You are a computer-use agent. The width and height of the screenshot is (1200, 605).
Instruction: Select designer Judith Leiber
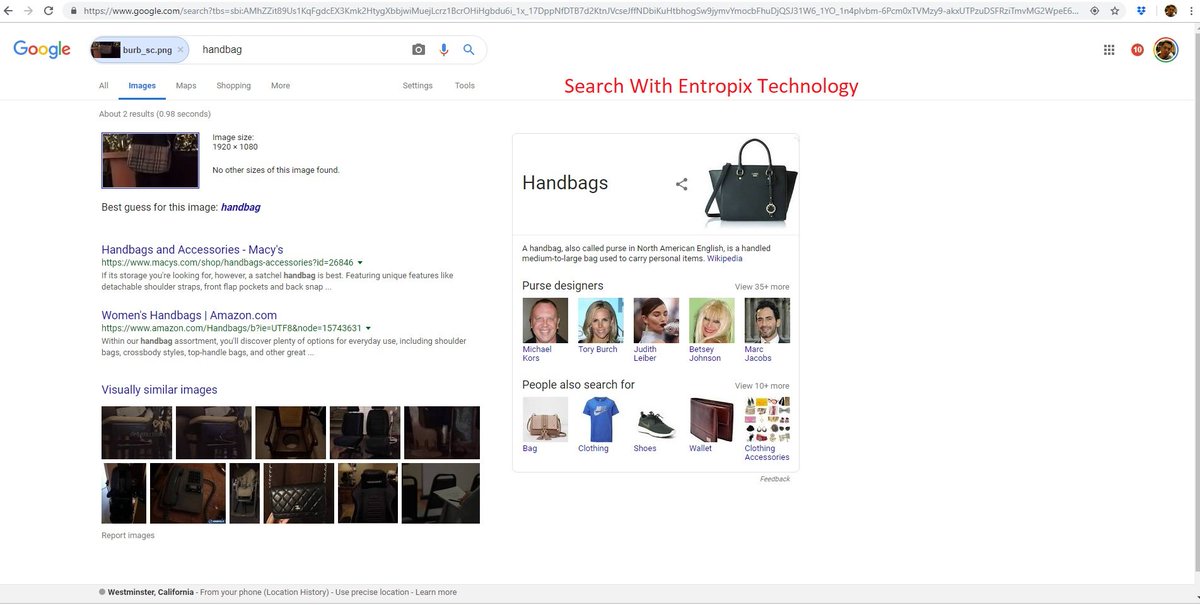tap(656, 330)
